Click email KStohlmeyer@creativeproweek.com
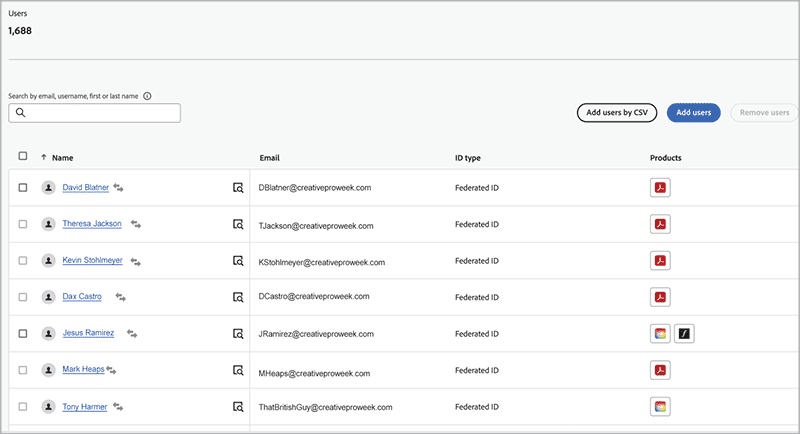The image size is (800, 434). (321, 263)
